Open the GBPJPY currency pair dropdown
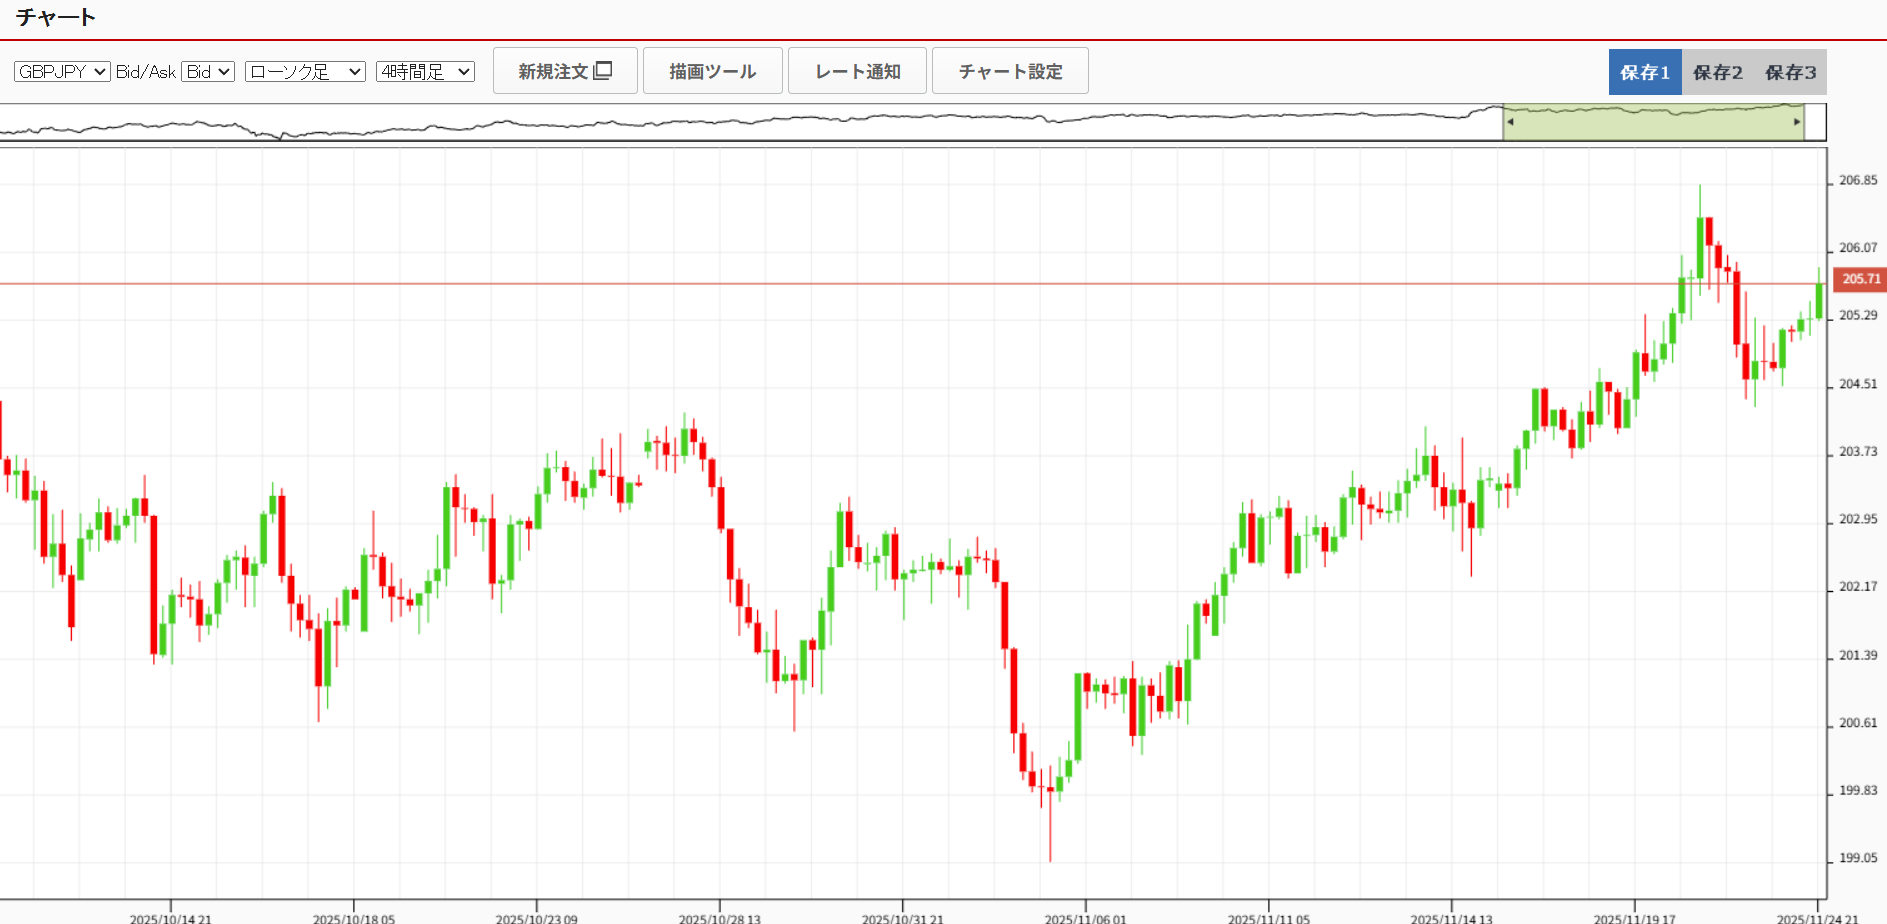The height and width of the screenshot is (924, 1887). pos(62,72)
